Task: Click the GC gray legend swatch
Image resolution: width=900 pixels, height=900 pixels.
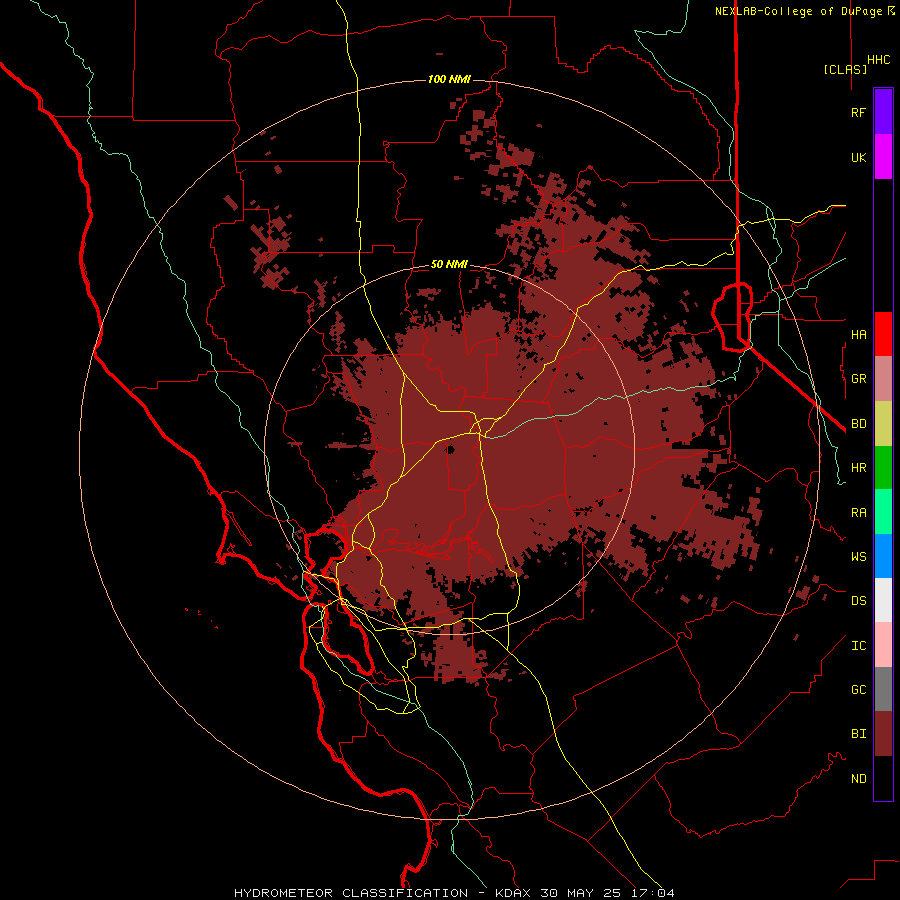Action: click(883, 689)
